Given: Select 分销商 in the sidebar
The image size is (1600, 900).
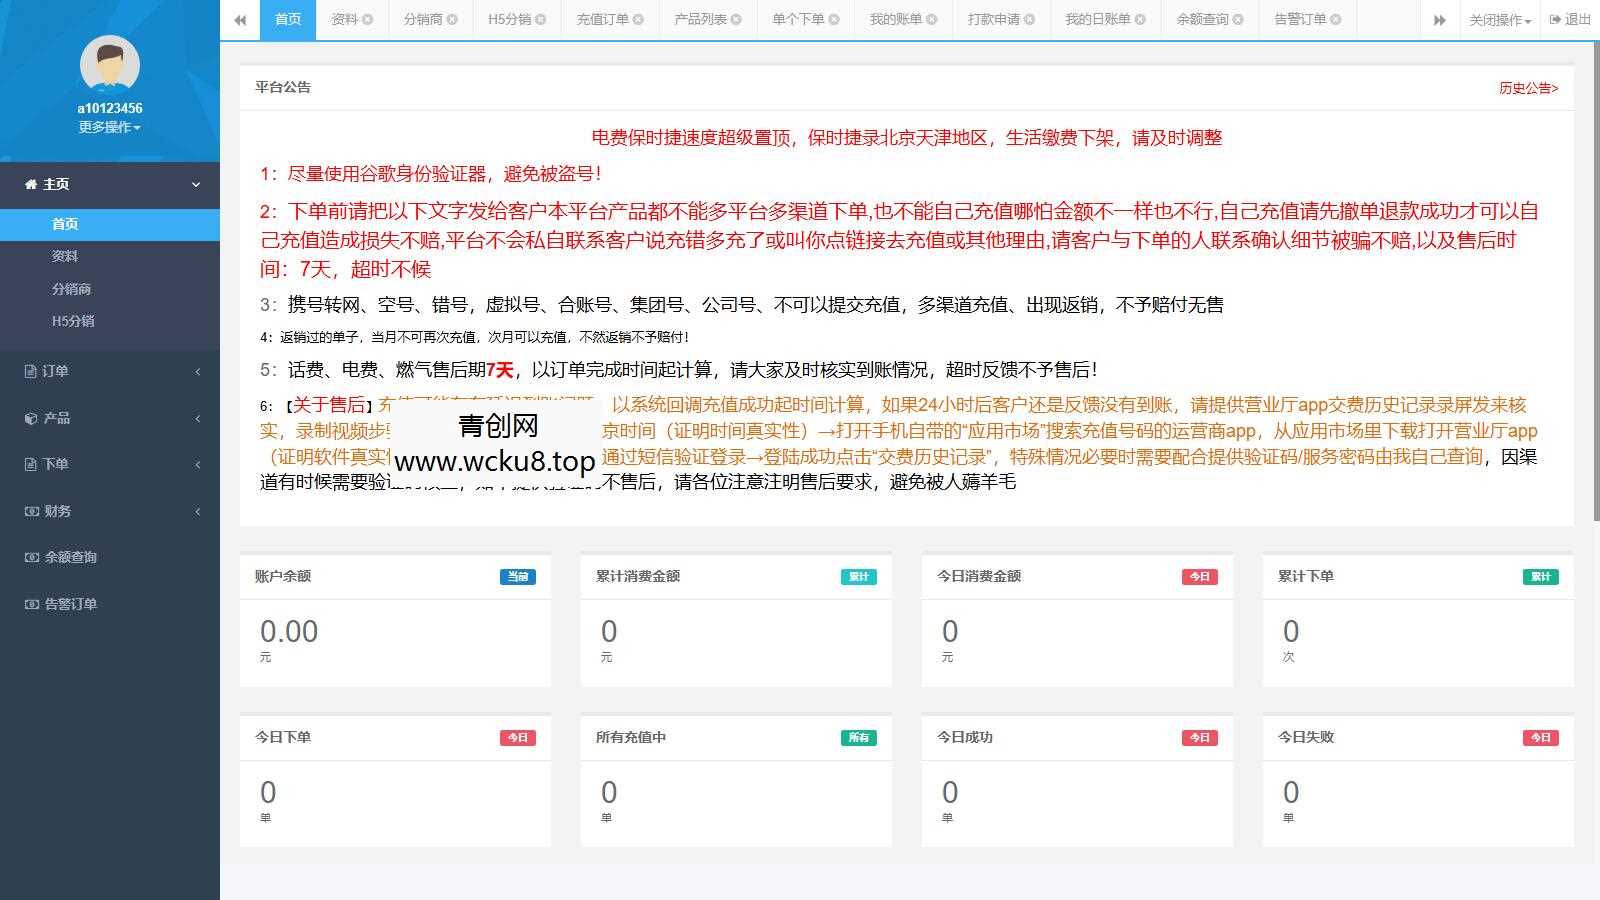Looking at the screenshot, I should [x=70, y=289].
